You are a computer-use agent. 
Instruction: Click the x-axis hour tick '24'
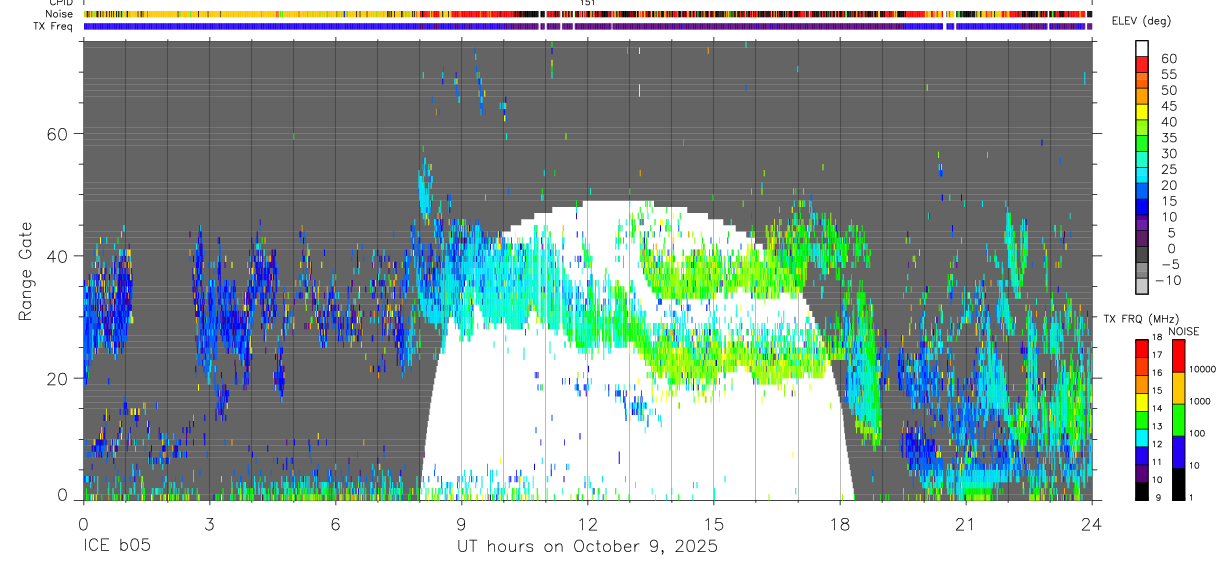tap(1091, 524)
